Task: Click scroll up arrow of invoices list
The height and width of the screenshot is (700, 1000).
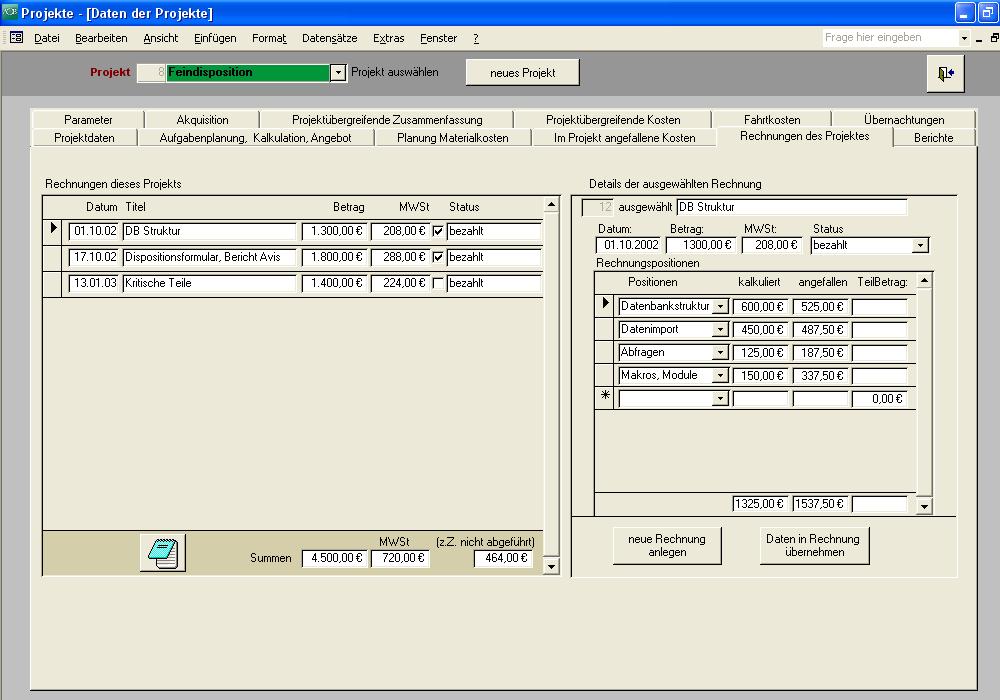Action: (551, 205)
